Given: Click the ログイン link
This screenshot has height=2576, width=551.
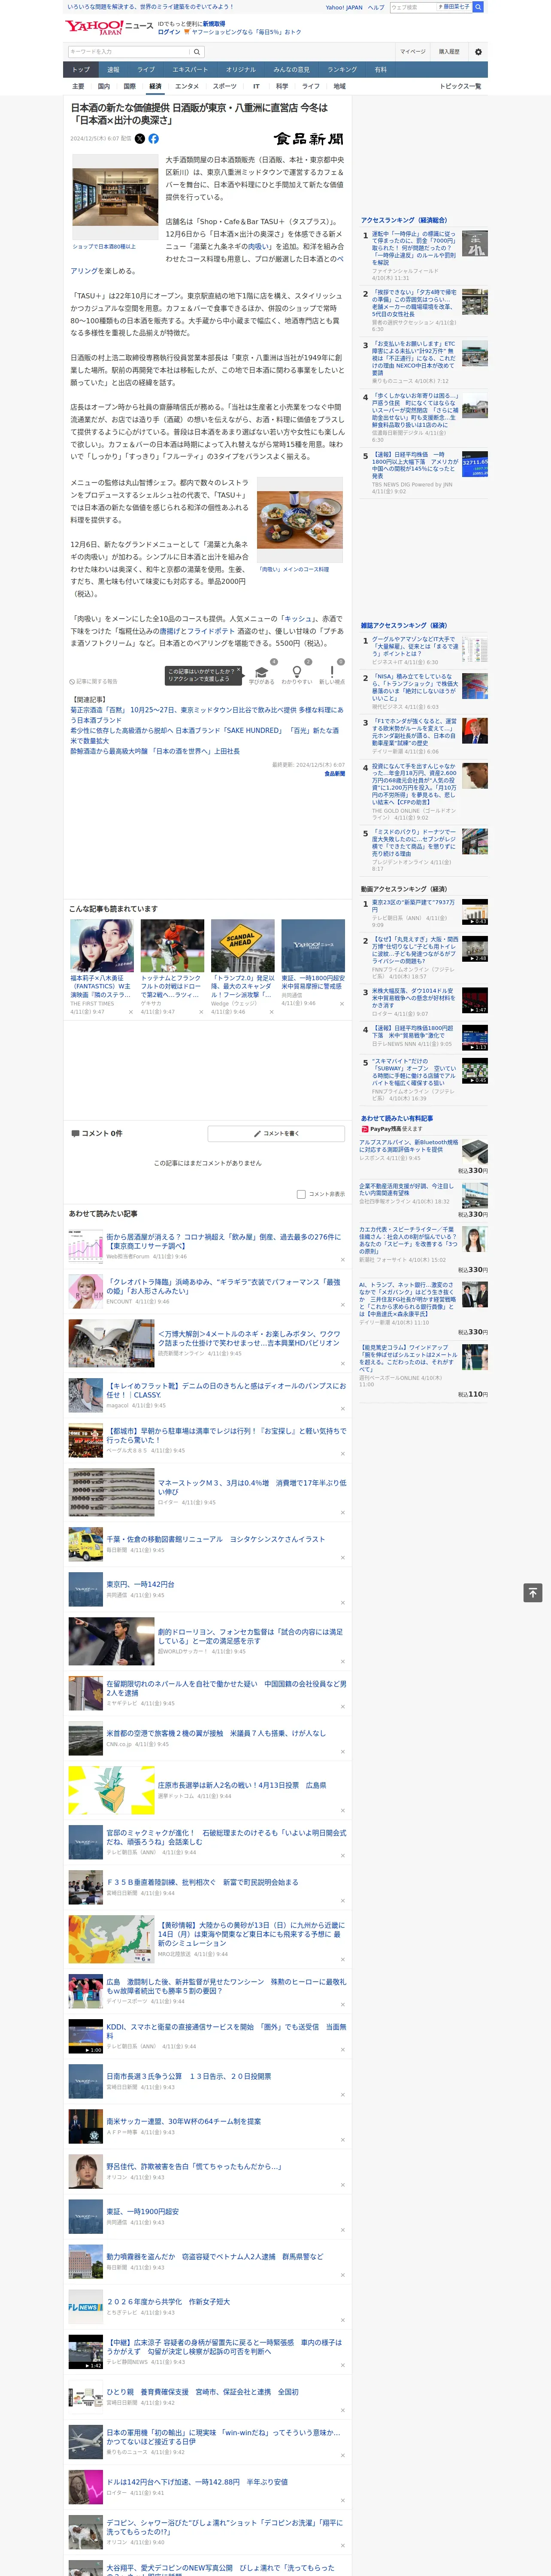Looking at the screenshot, I should (x=169, y=32).
